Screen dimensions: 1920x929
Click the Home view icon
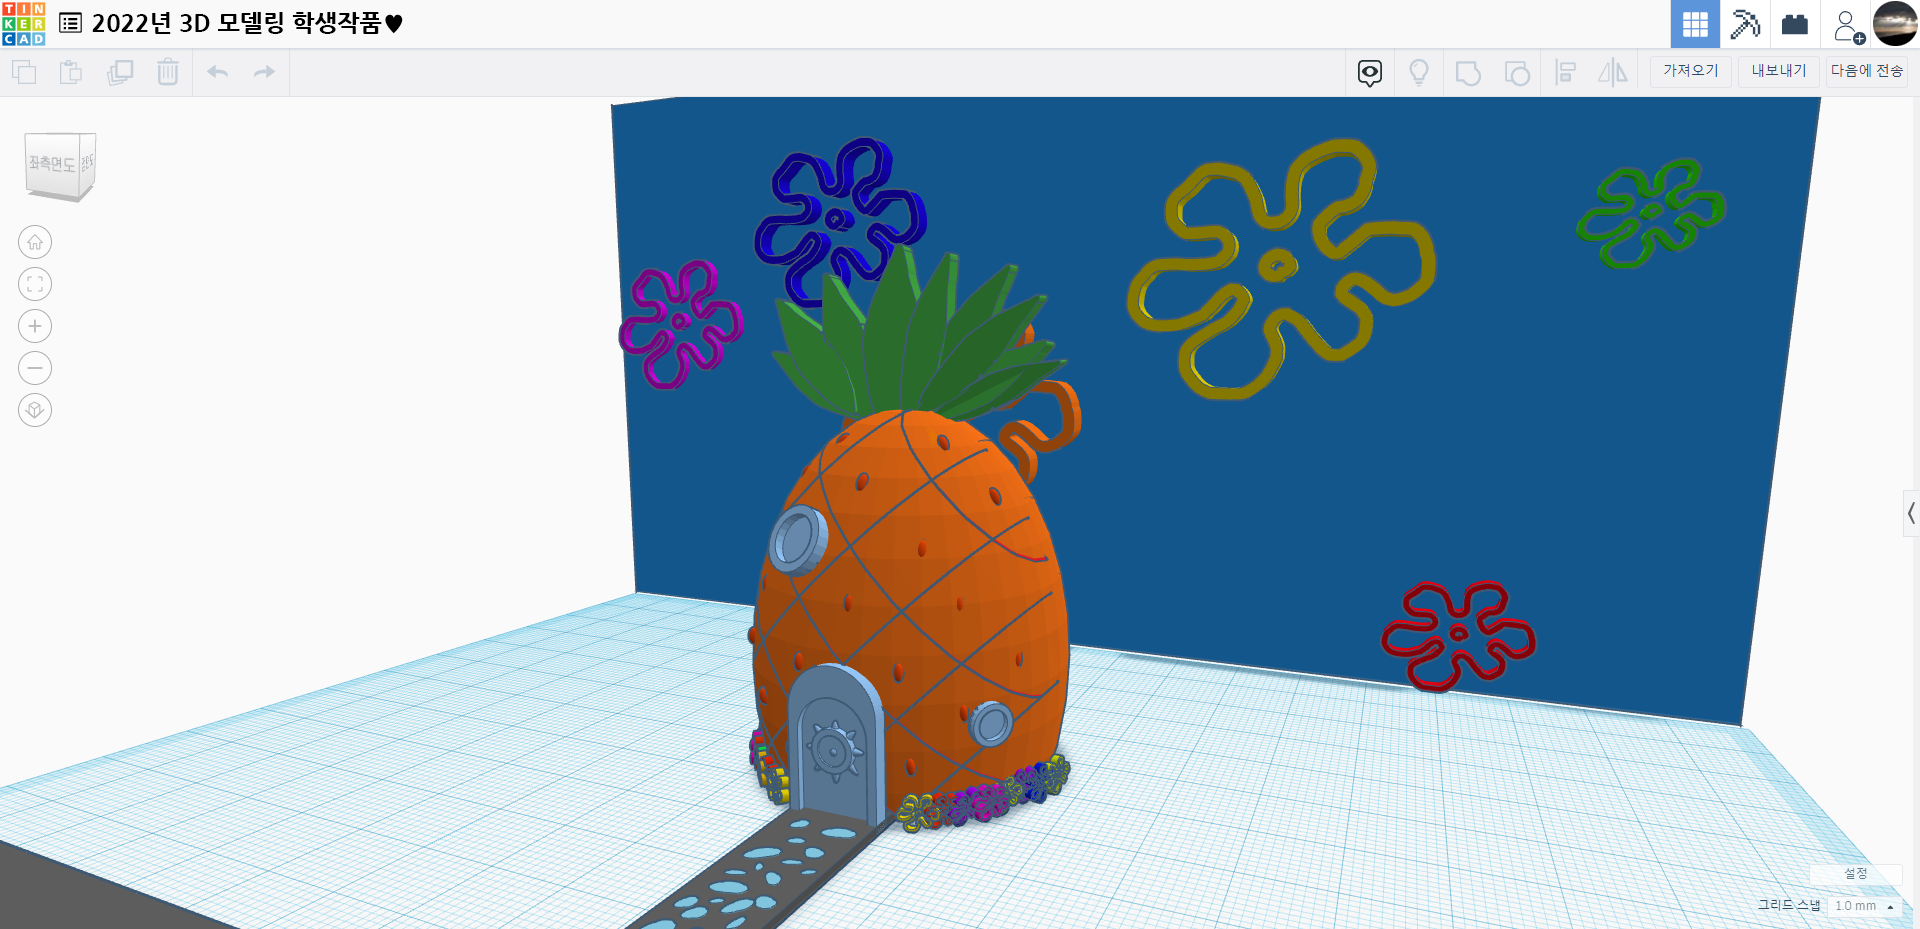pyautogui.click(x=35, y=242)
